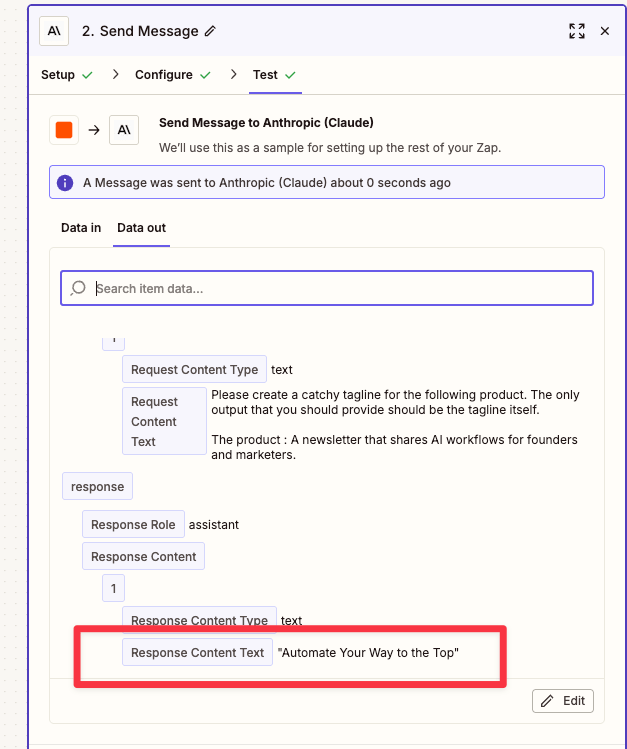Screen dimensions: 627x749
Task: Focus the Search item data field
Action: click(x=327, y=288)
